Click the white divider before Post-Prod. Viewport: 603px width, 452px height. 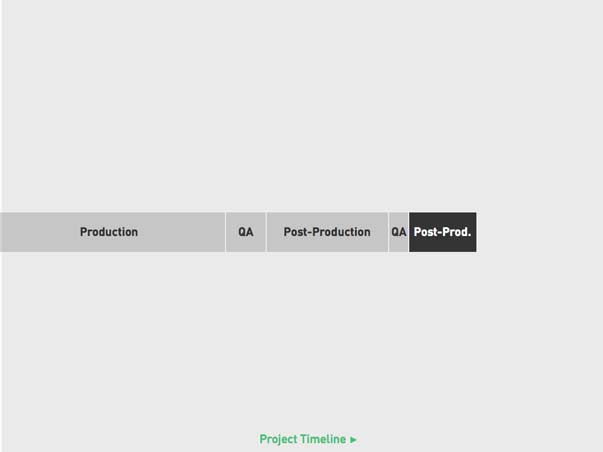point(408,232)
